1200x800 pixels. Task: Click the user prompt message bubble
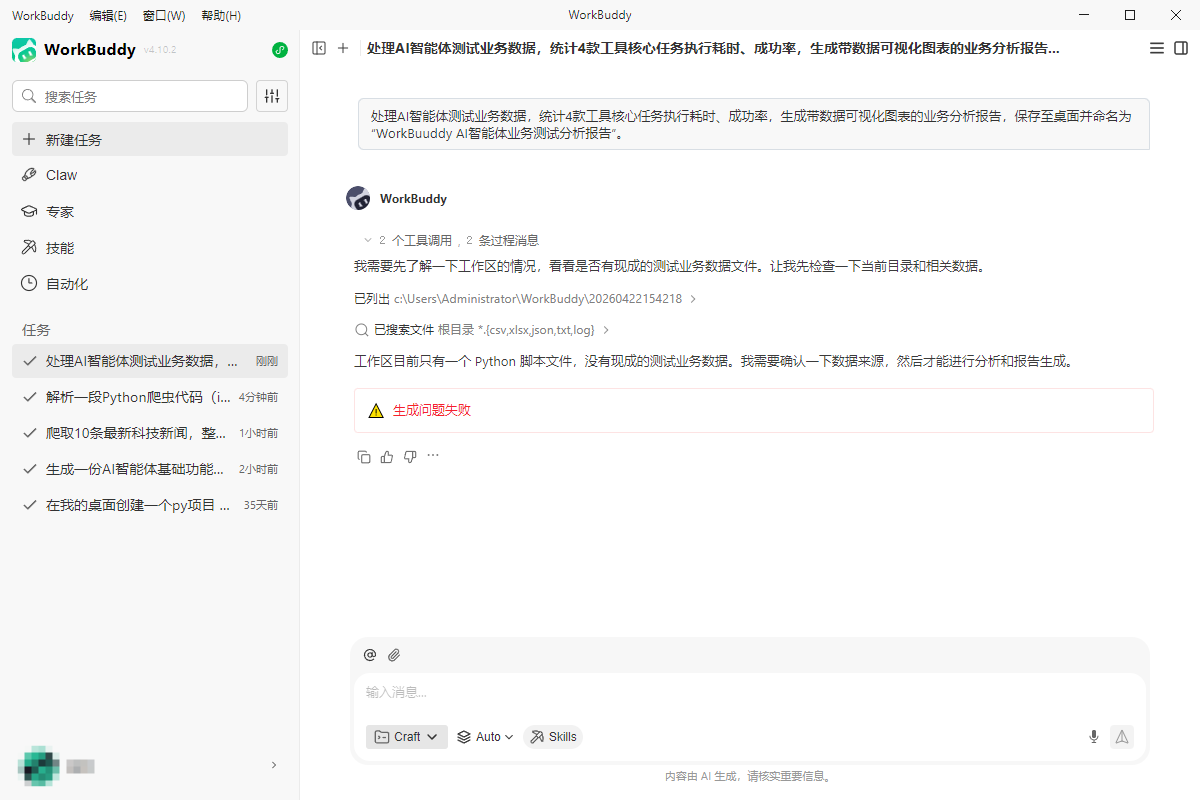coord(754,124)
